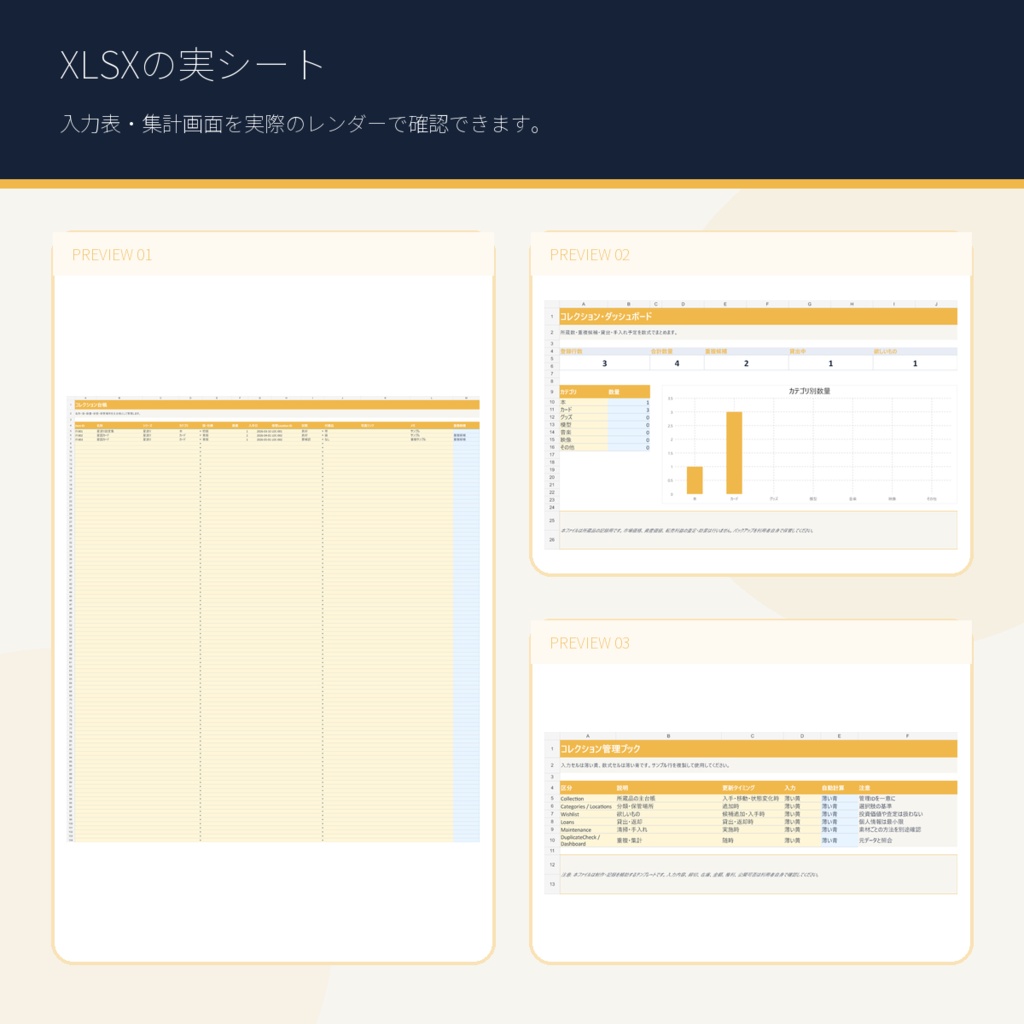Click the subtitle "入力表・集計画面を実際のレンダーで確認できます。"

(302, 123)
